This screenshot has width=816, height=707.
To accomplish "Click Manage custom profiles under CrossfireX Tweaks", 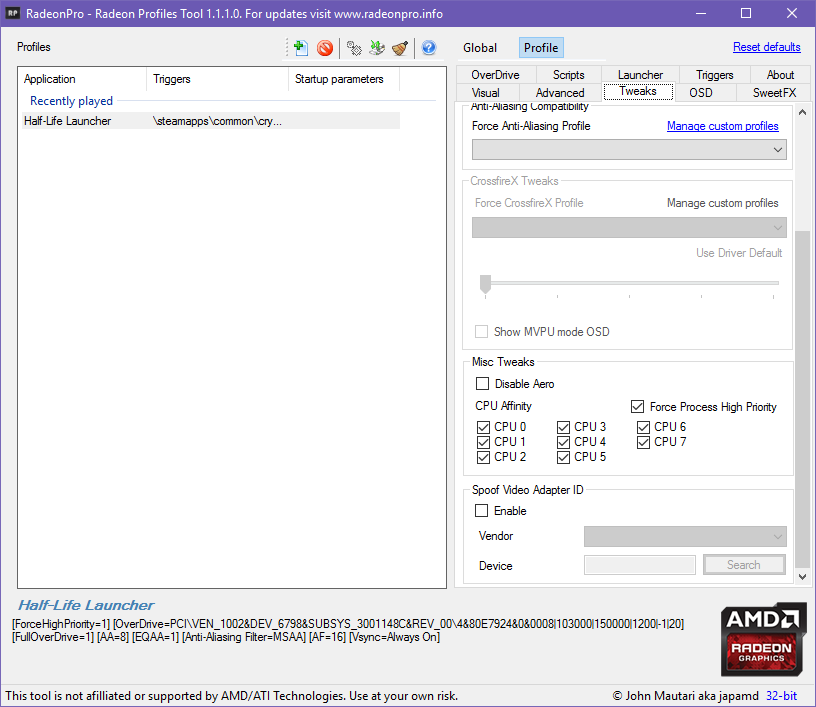I will click(x=723, y=203).
